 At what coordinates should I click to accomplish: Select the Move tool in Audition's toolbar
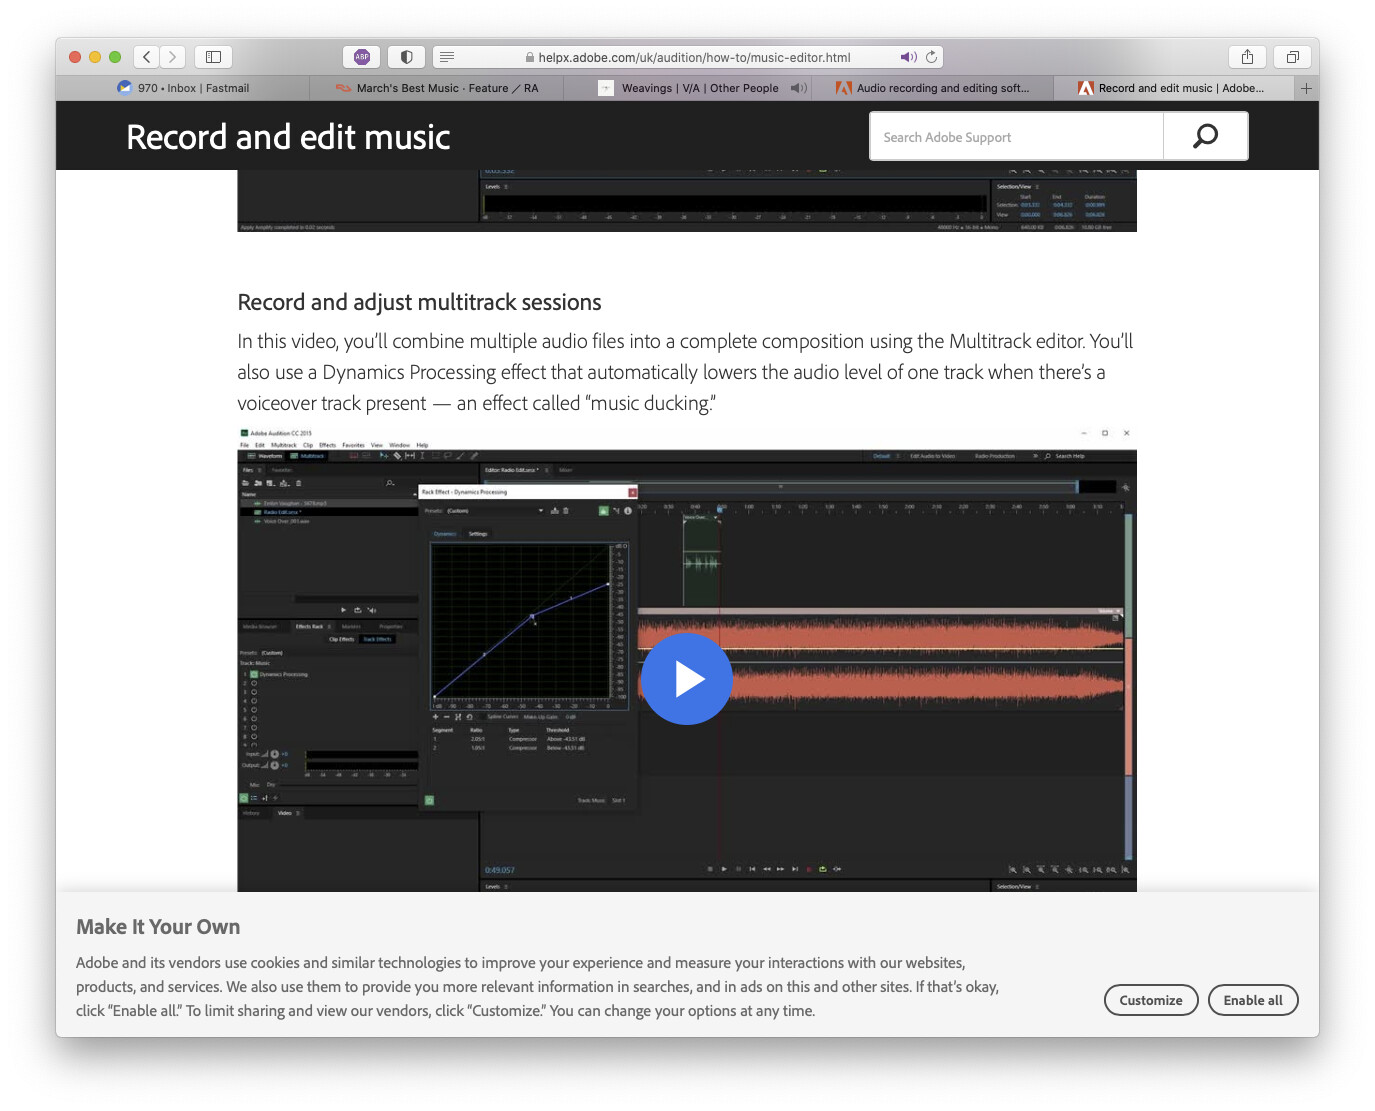[383, 456]
